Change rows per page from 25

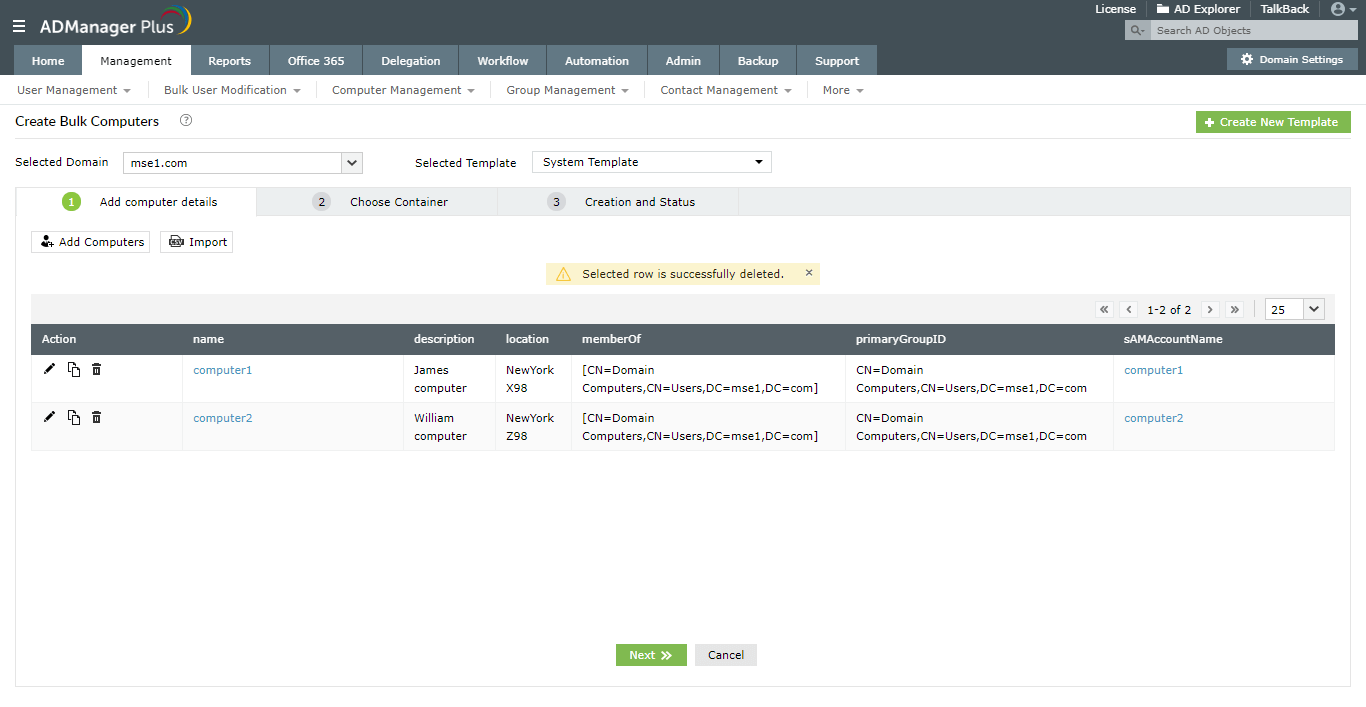click(1294, 310)
